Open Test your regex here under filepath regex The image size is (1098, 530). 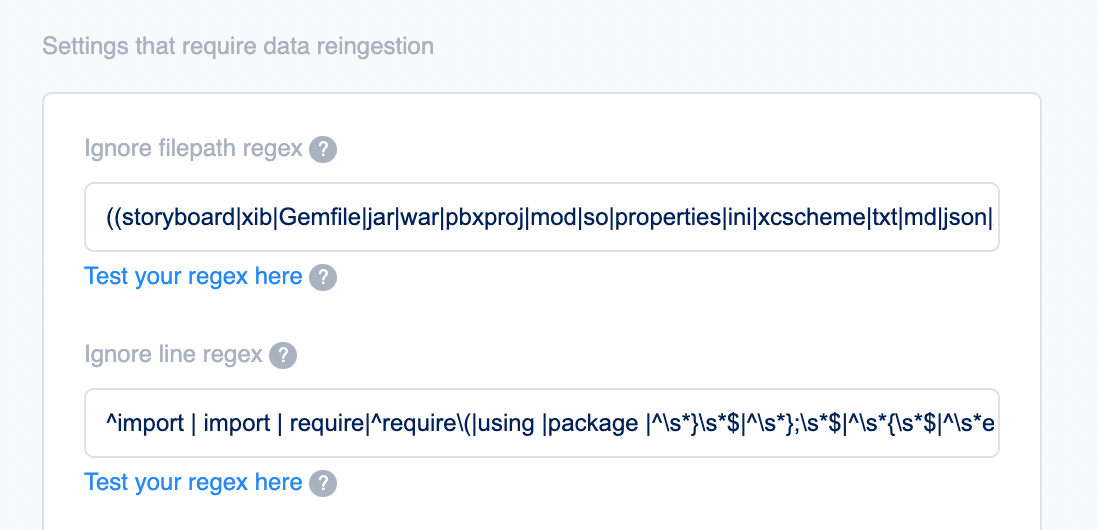coord(193,277)
